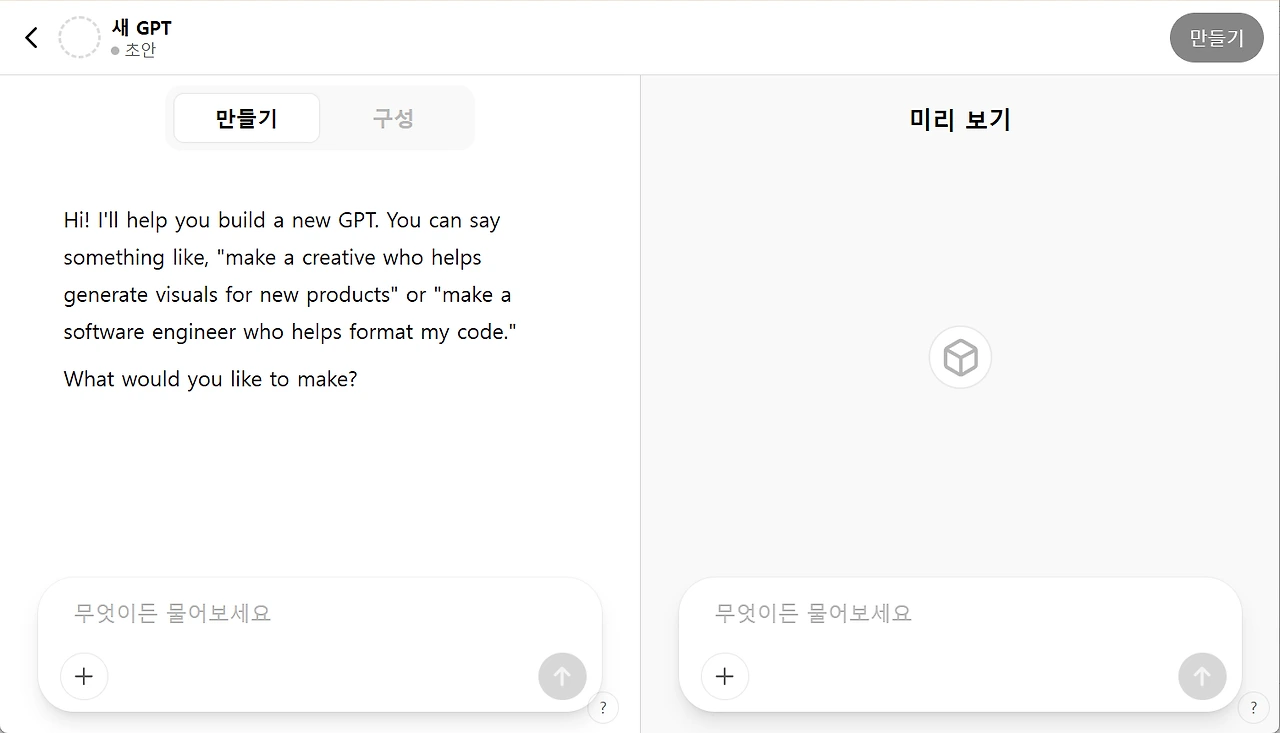Click the "What would you like to make?" text
Viewport: 1280px width, 733px height.
210,379
